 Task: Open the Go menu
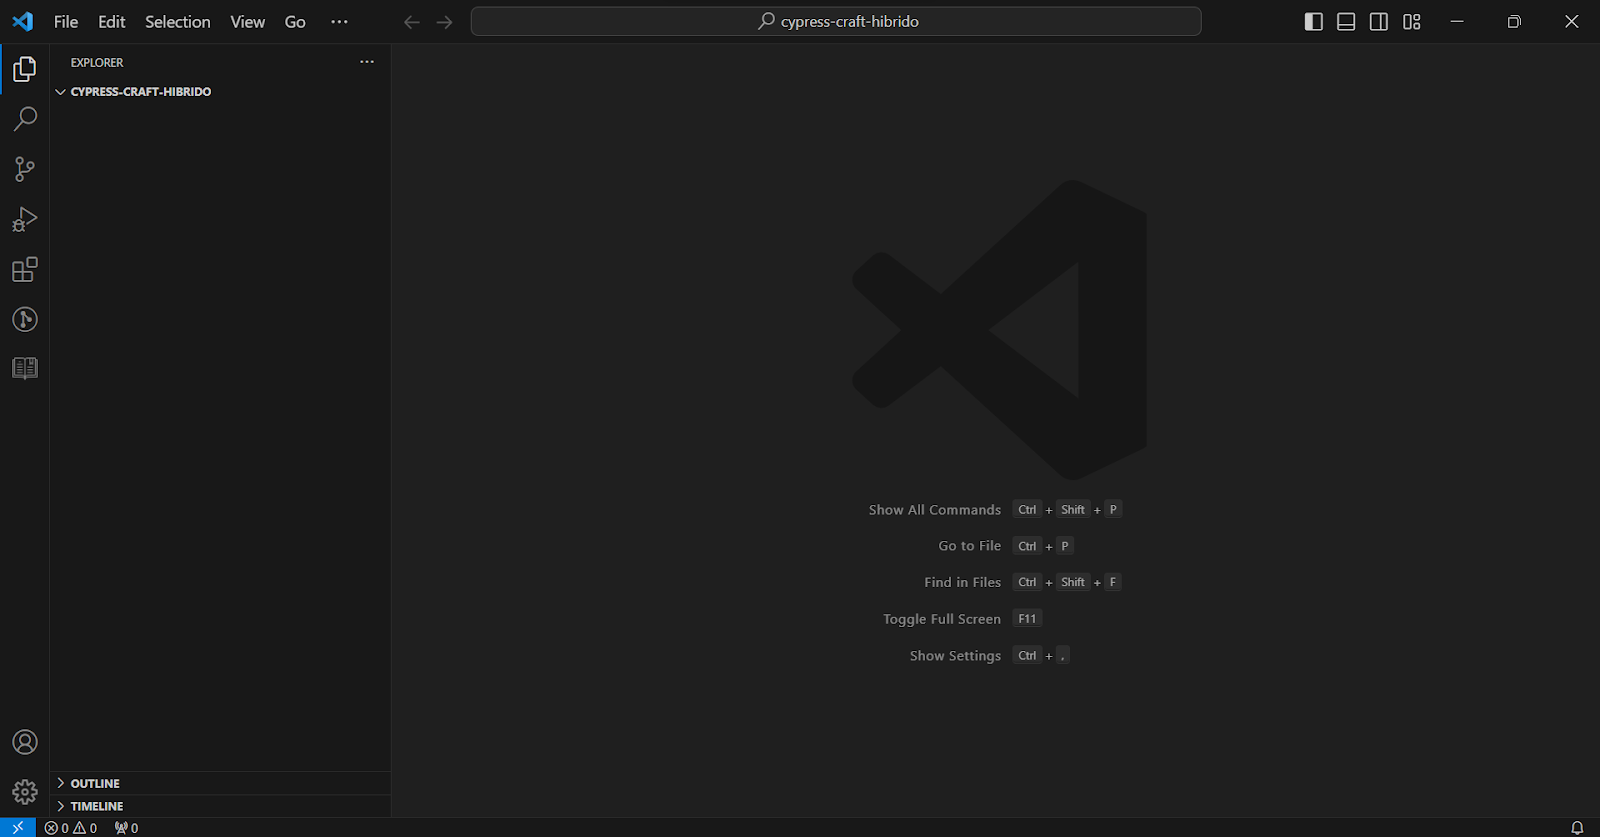click(x=295, y=22)
